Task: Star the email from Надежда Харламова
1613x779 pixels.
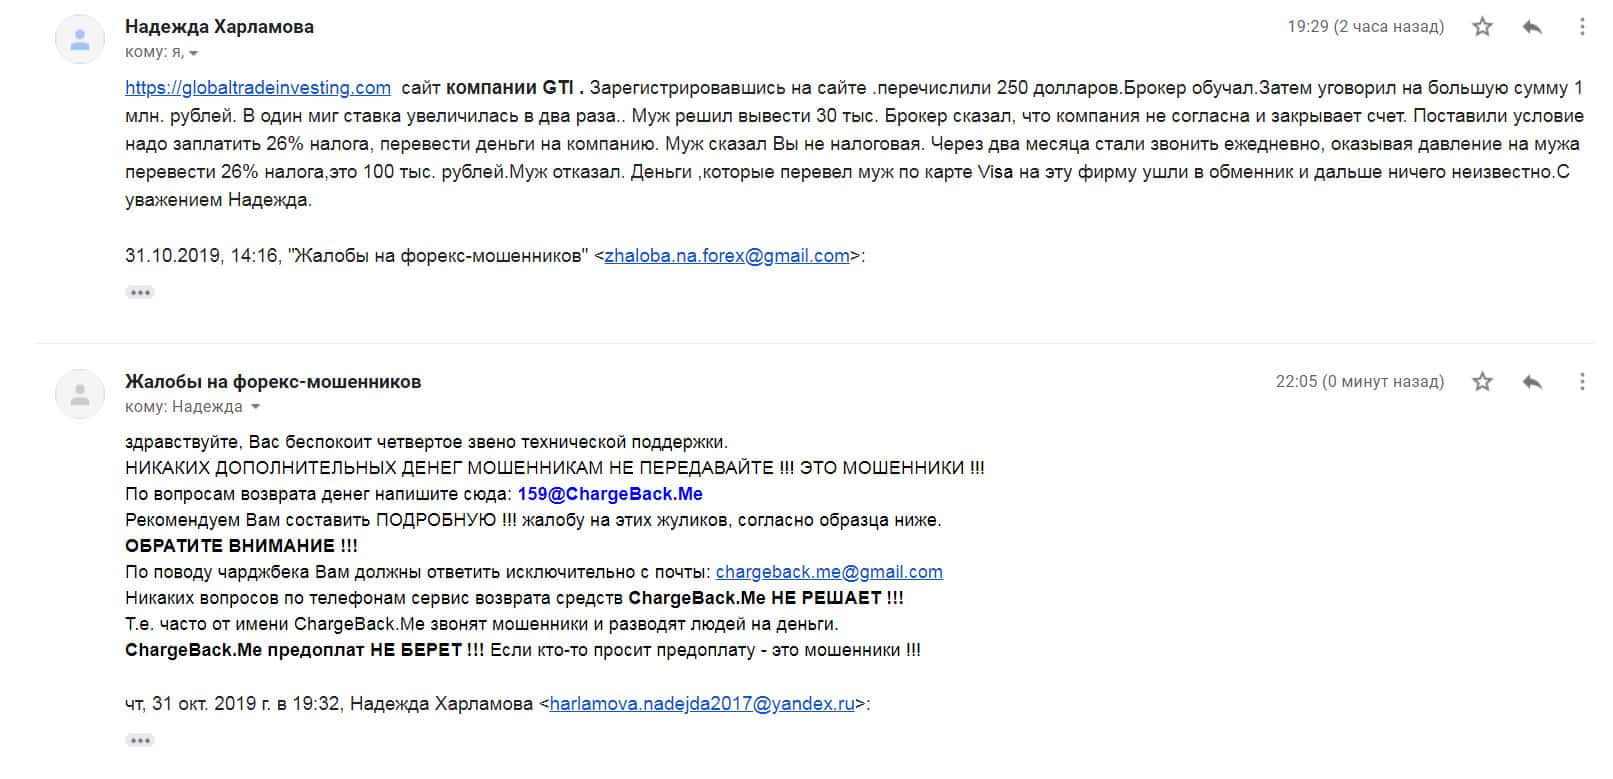Action: tap(1482, 27)
